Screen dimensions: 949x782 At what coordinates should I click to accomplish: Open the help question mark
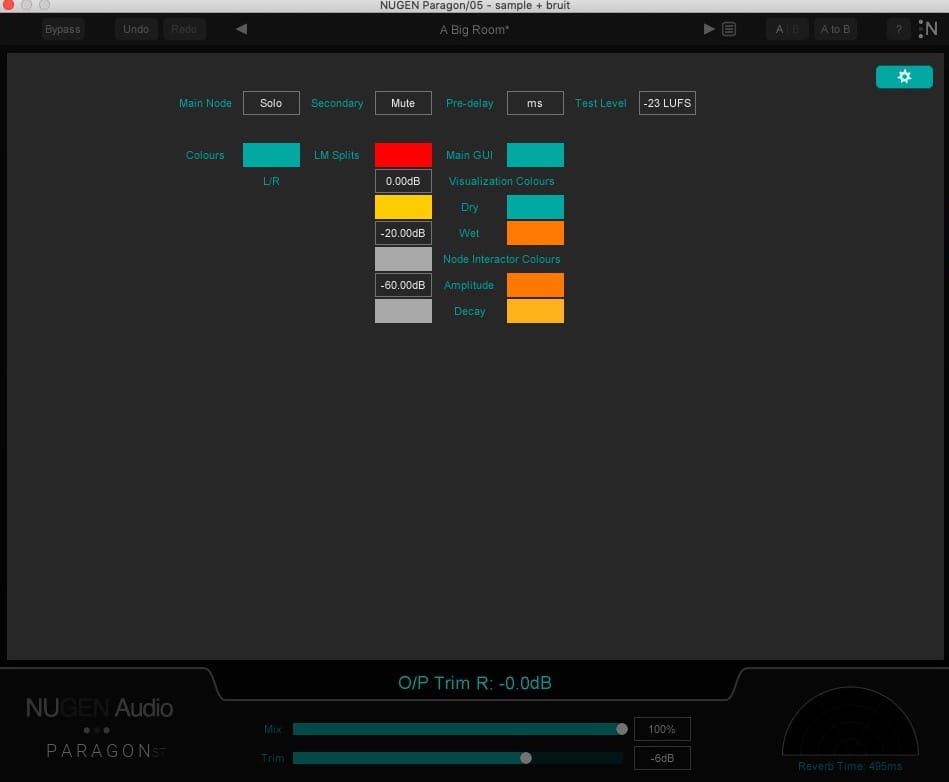[x=898, y=29]
